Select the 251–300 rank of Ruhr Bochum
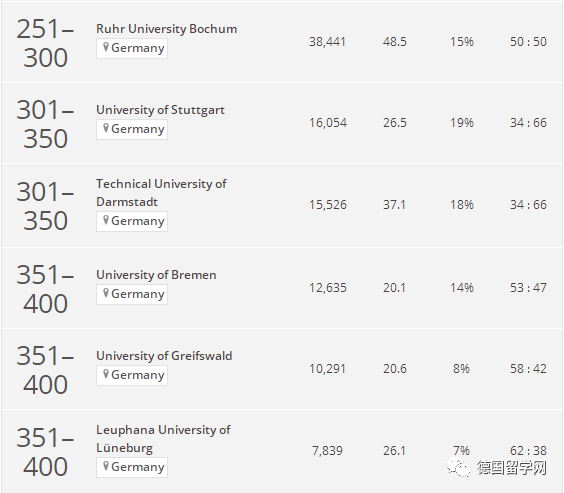The height and width of the screenshot is (493, 564). click(45, 43)
